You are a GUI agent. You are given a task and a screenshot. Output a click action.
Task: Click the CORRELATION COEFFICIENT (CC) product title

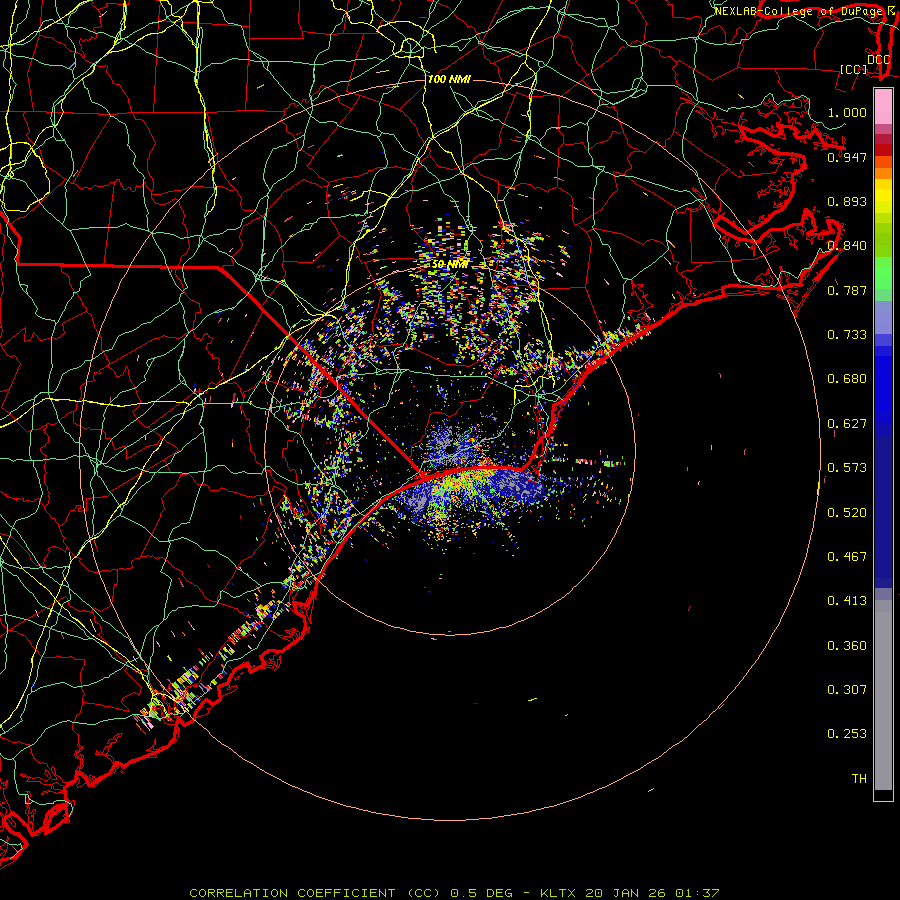[x=316, y=893]
